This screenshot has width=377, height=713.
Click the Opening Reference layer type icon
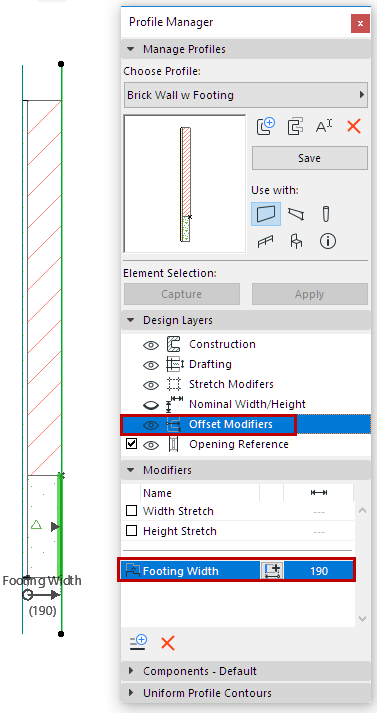tap(174, 444)
